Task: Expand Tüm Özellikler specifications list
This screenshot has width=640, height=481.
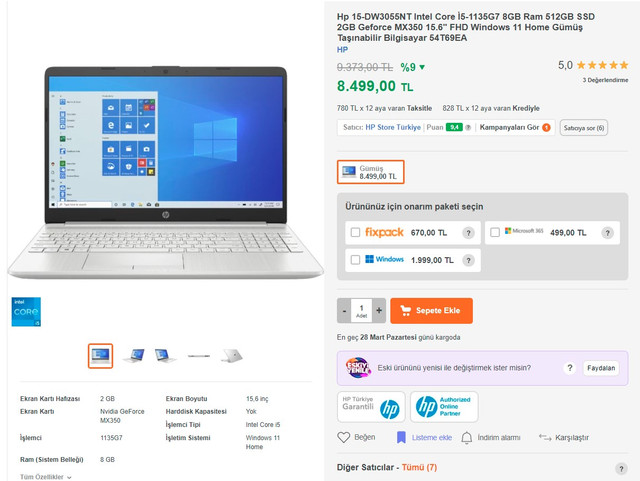Action: click(46, 477)
